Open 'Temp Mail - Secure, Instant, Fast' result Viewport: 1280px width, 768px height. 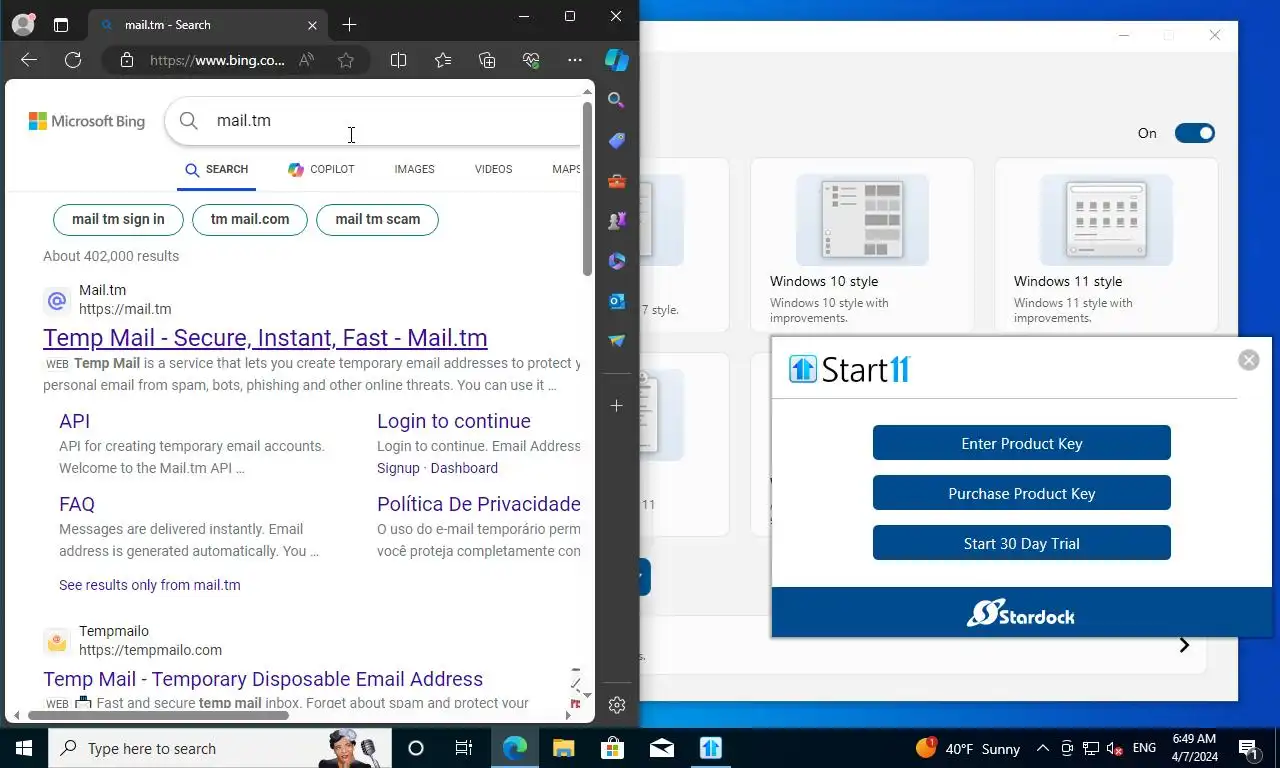(x=265, y=338)
